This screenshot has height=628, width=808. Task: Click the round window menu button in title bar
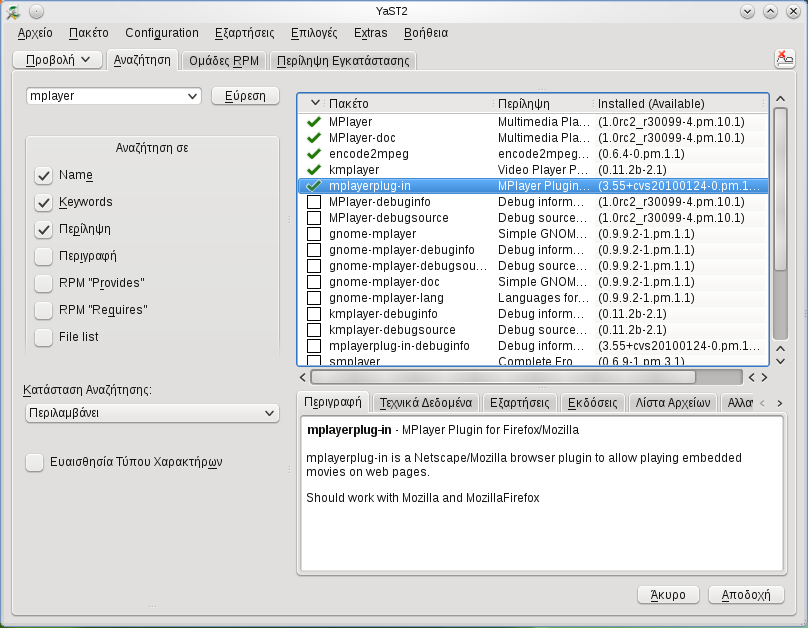point(36,11)
